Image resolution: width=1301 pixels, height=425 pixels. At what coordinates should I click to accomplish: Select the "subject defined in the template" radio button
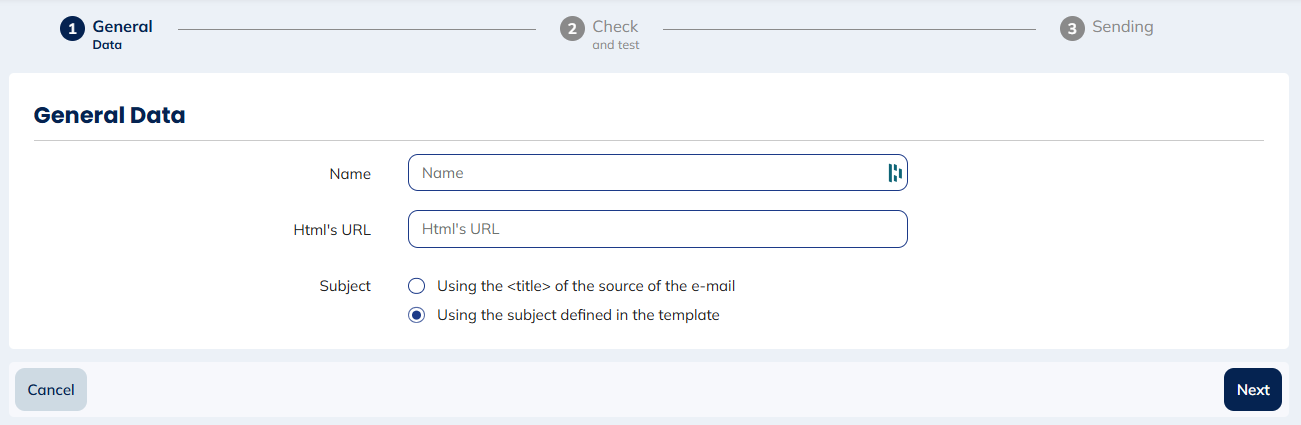[417, 315]
